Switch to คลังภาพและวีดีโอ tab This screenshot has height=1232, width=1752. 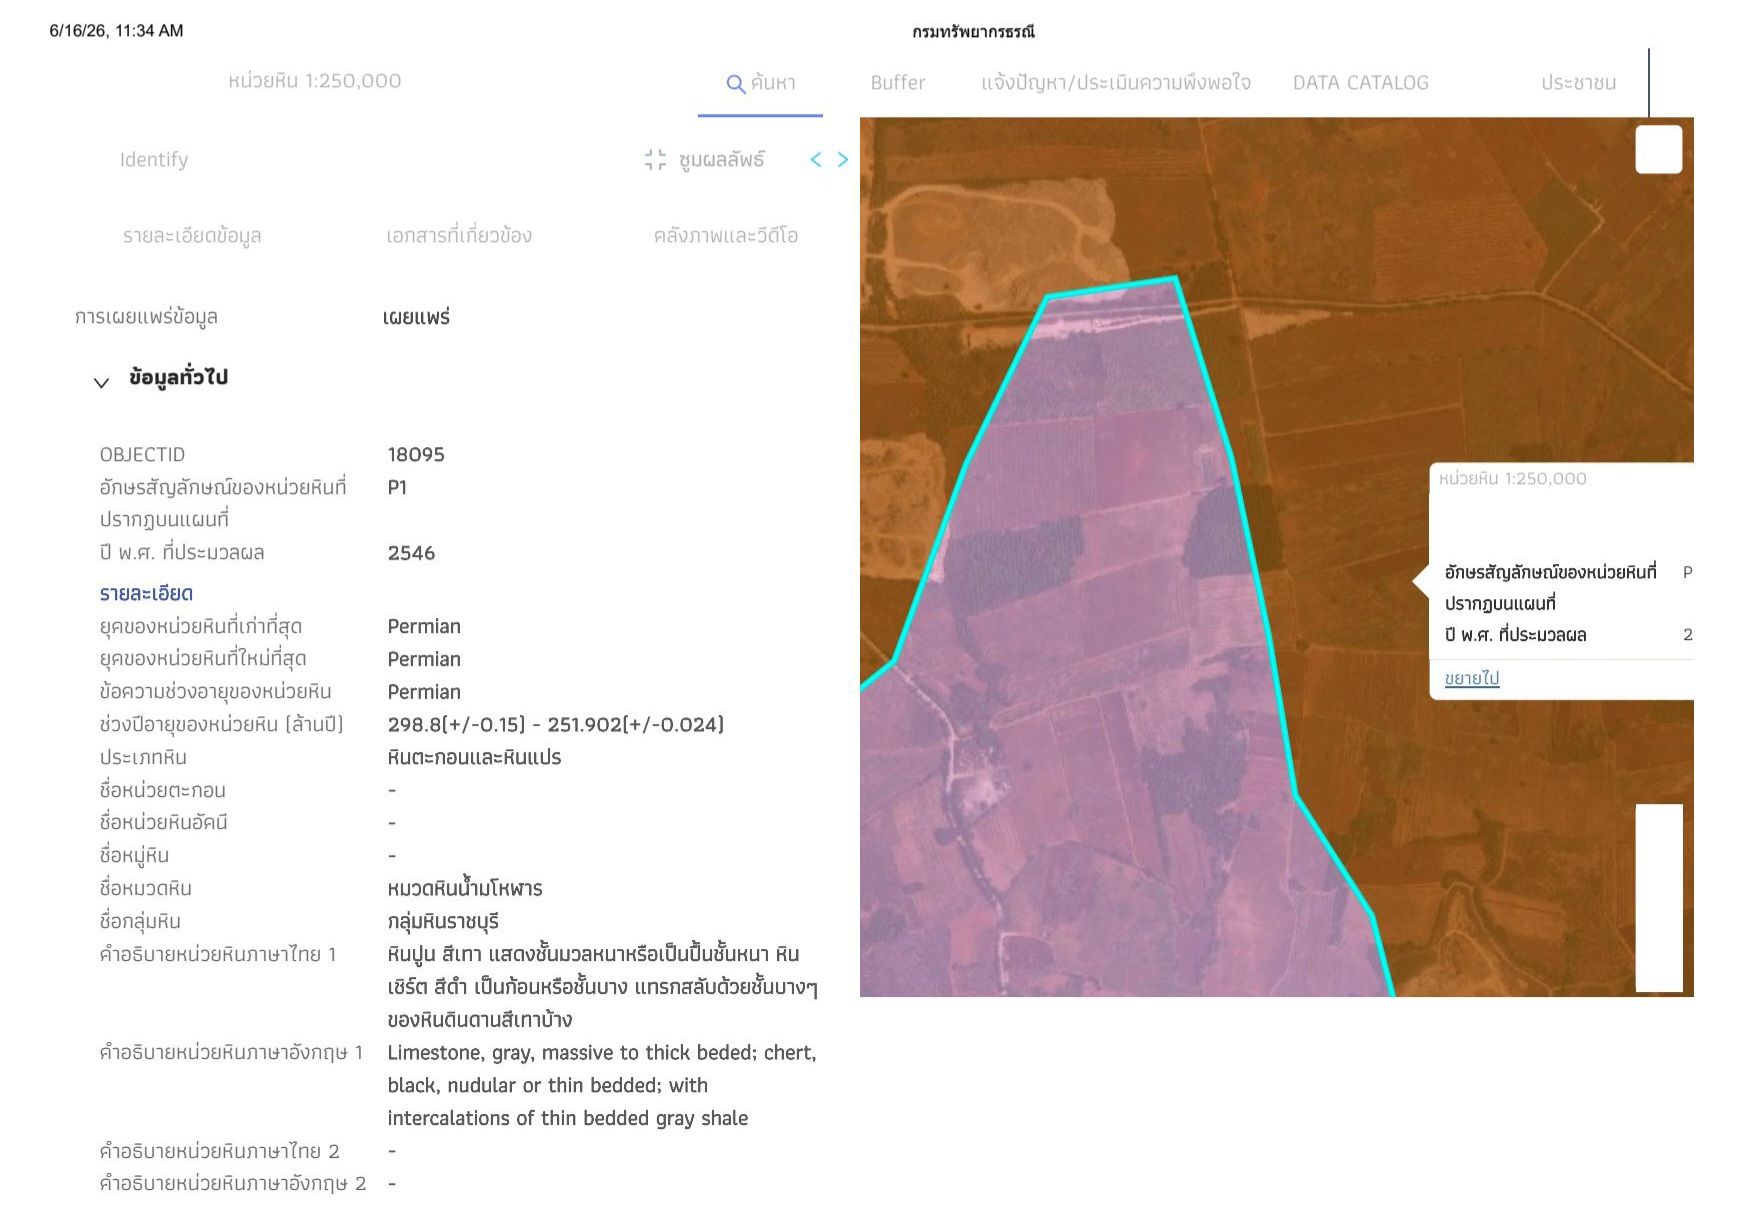(726, 236)
